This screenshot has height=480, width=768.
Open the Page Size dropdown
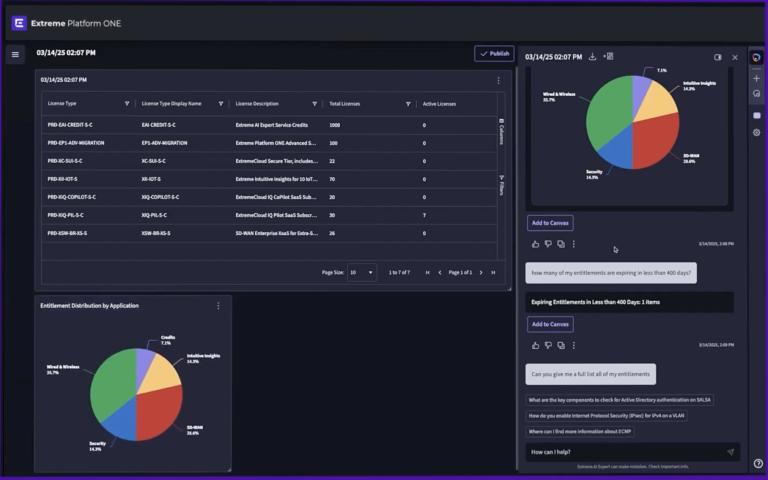pyautogui.click(x=361, y=272)
